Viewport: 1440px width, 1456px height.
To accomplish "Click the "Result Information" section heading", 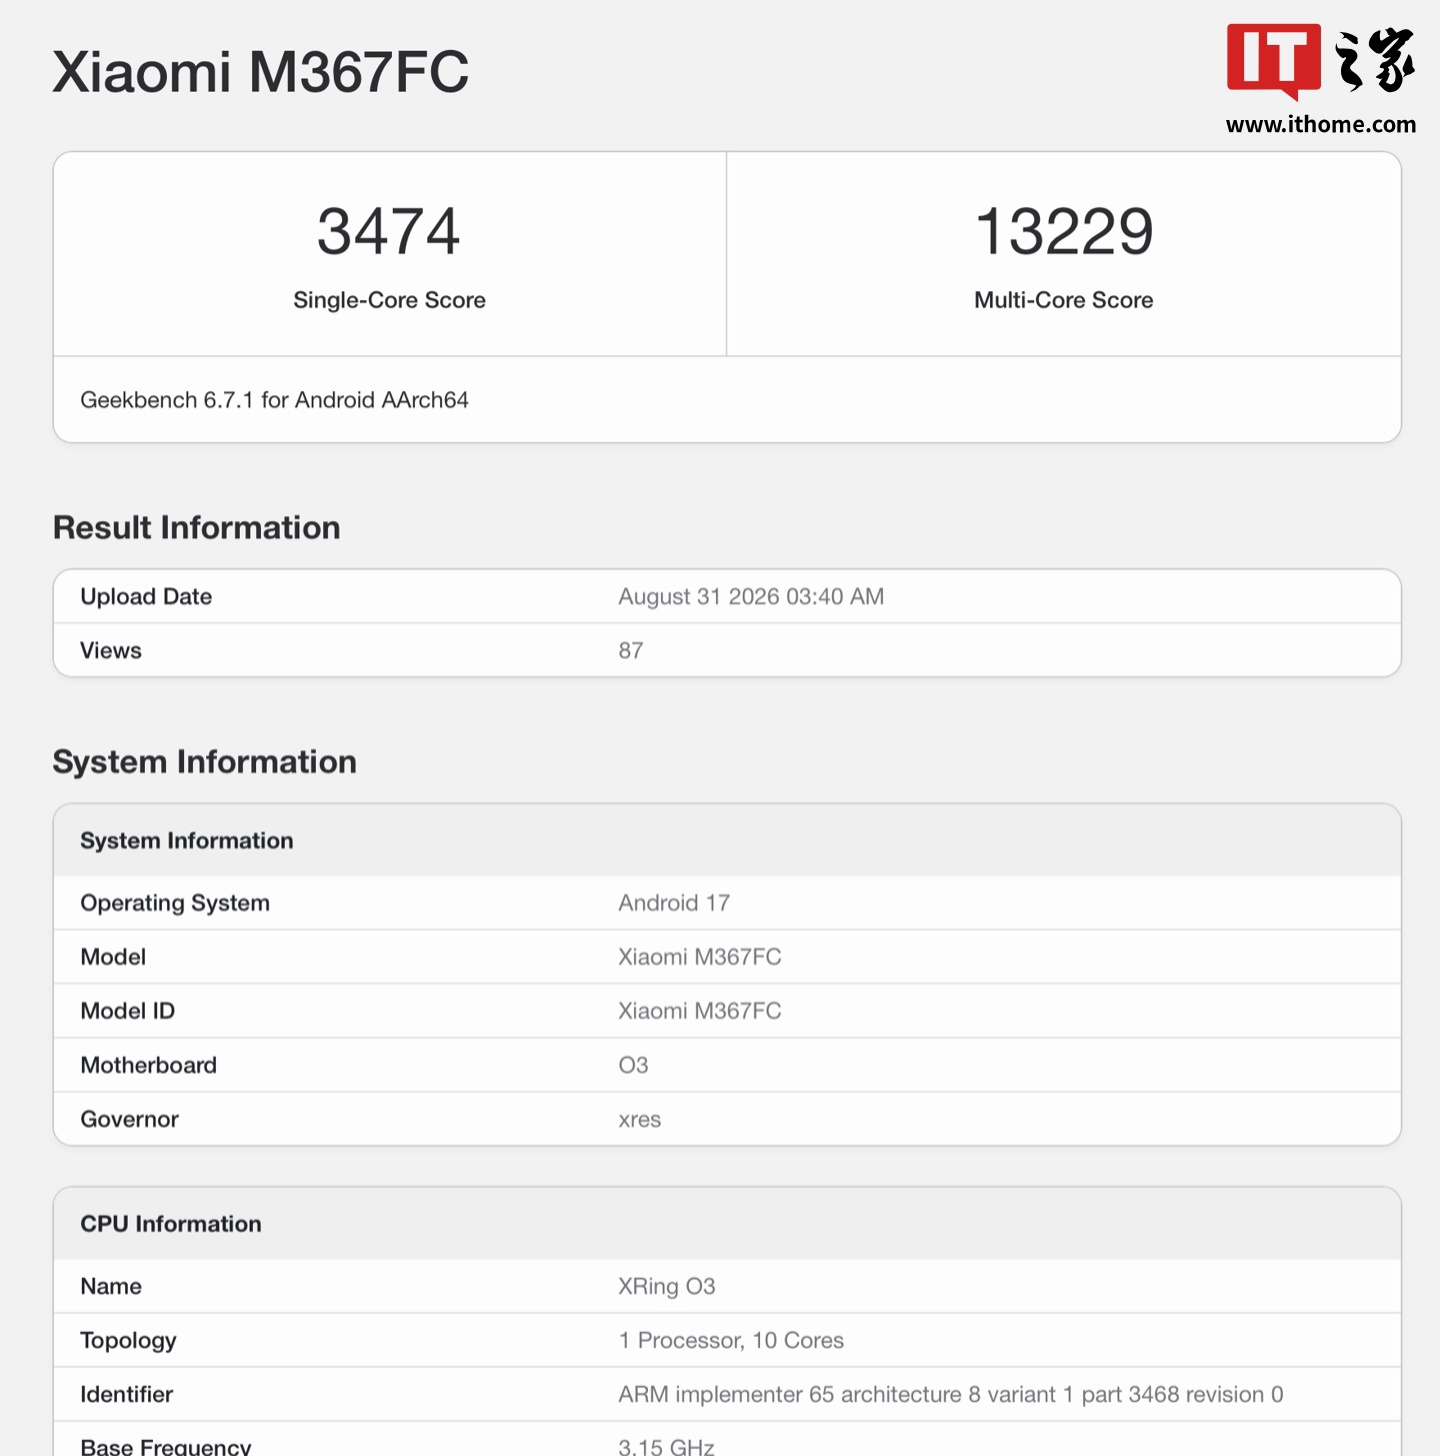I will (x=197, y=528).
